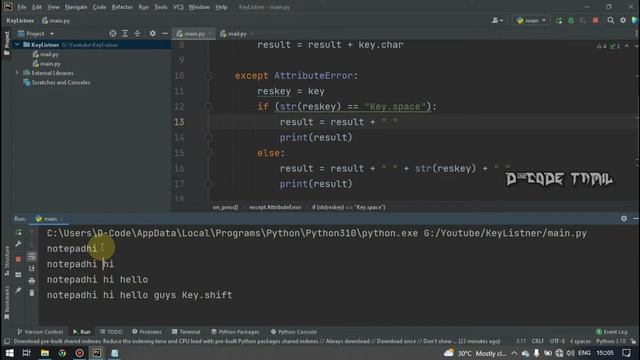Select mail.py in the Project tree
Image resolution: width=640 pixels, height=360 pixels.
coord(45,54)
